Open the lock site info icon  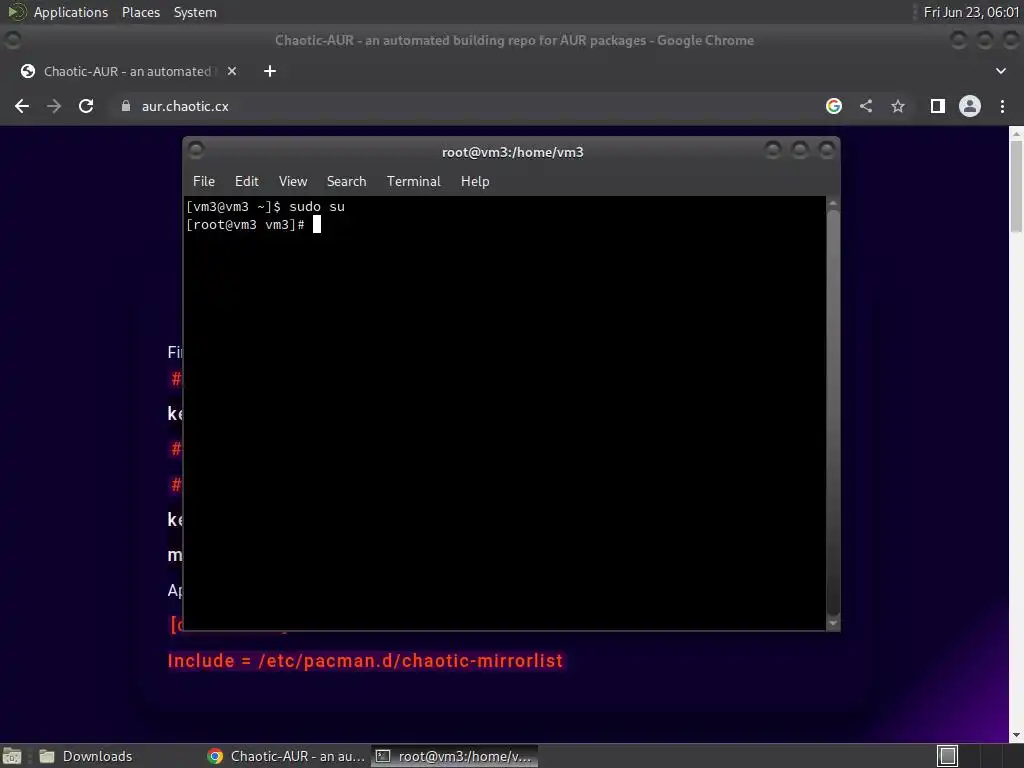click(126, 106)
